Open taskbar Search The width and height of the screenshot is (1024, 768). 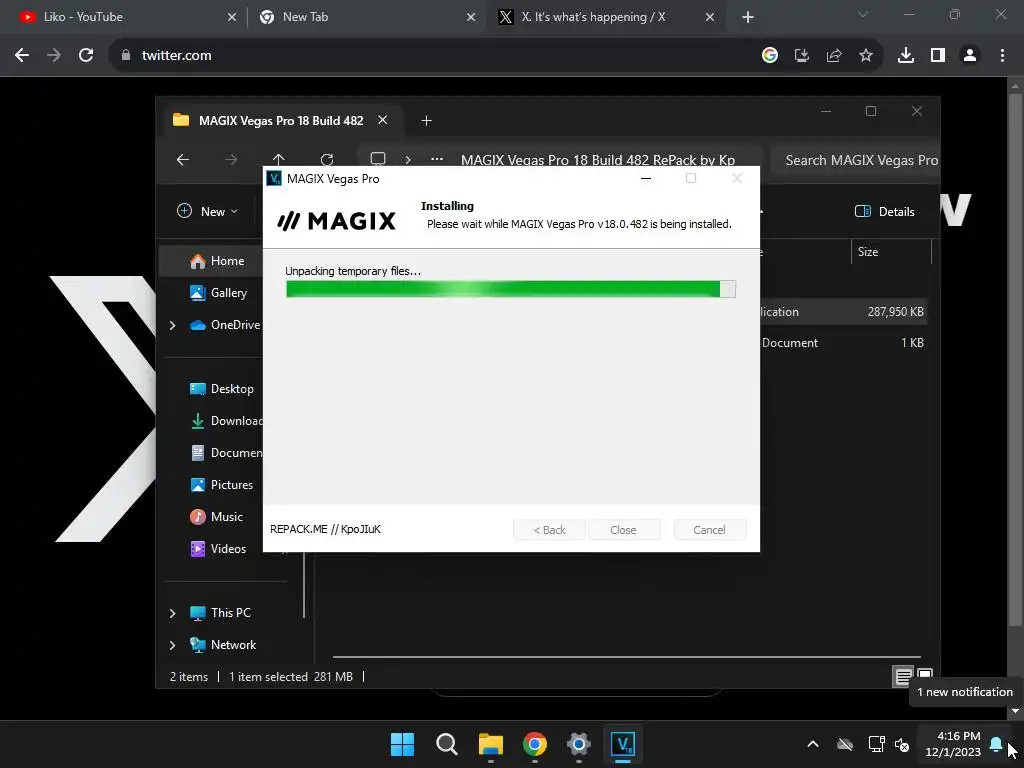pyautogui.click(x=447, y=744)
